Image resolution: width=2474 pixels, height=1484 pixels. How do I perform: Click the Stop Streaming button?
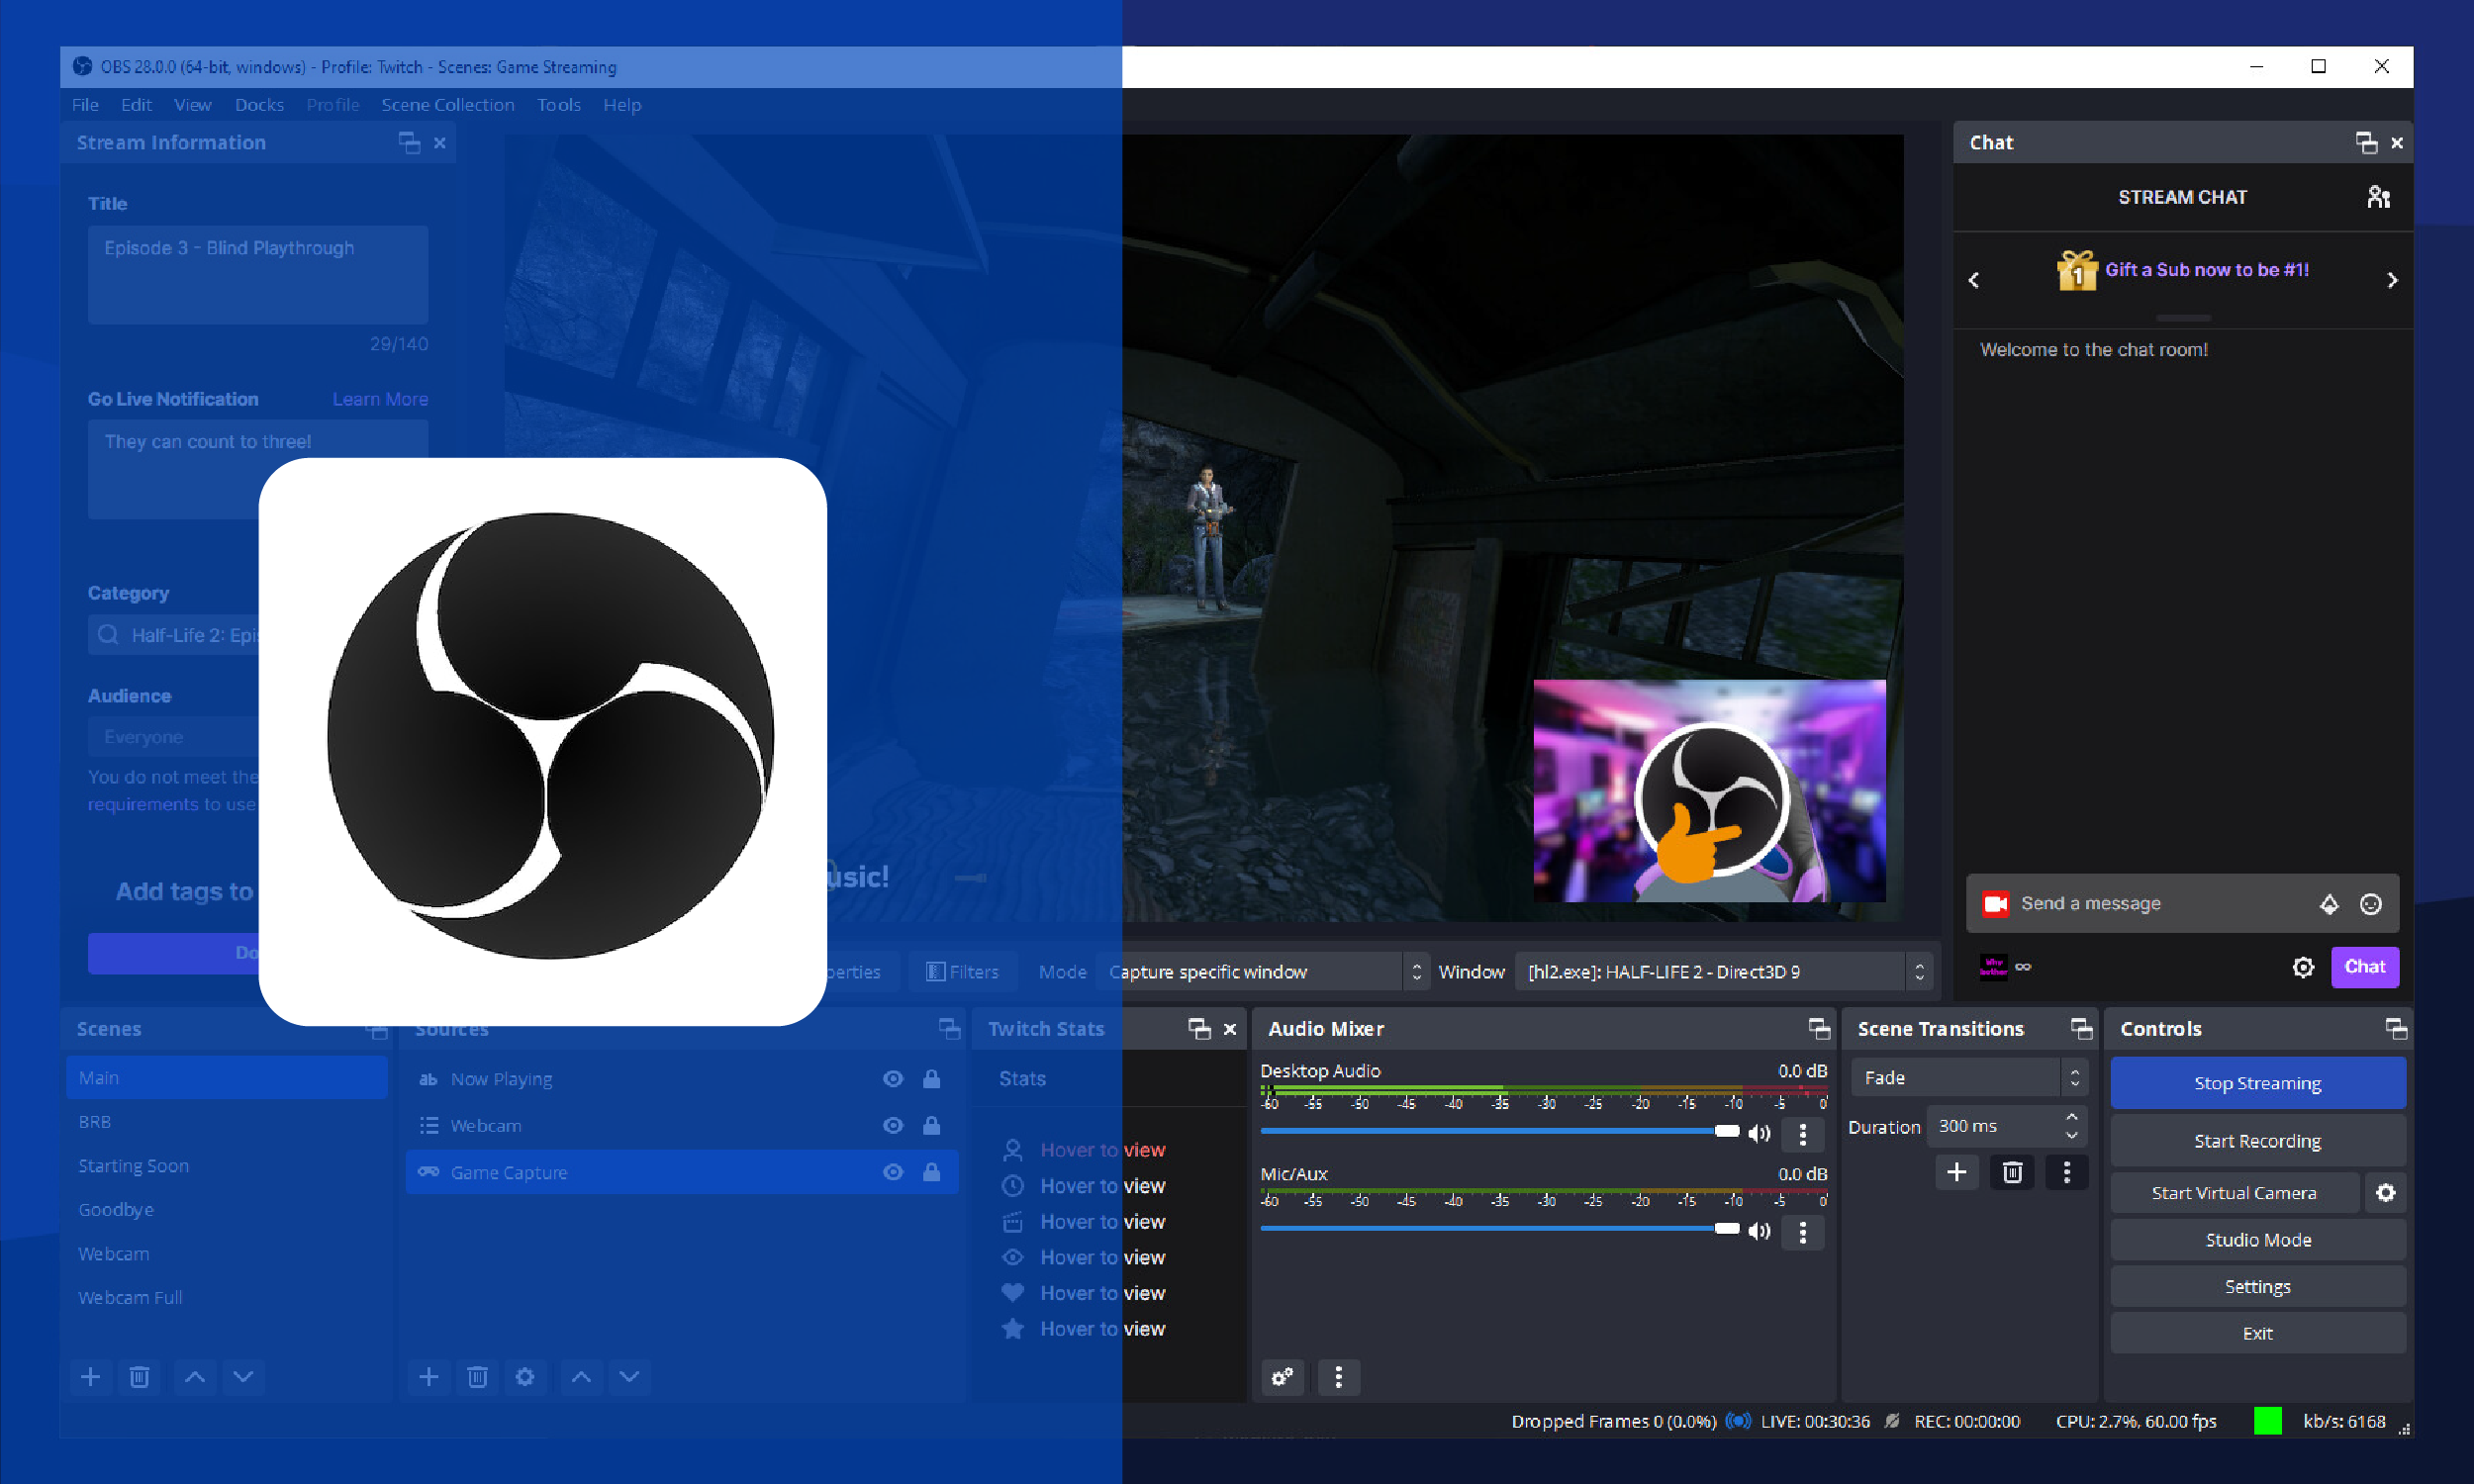(2257, 1083)
